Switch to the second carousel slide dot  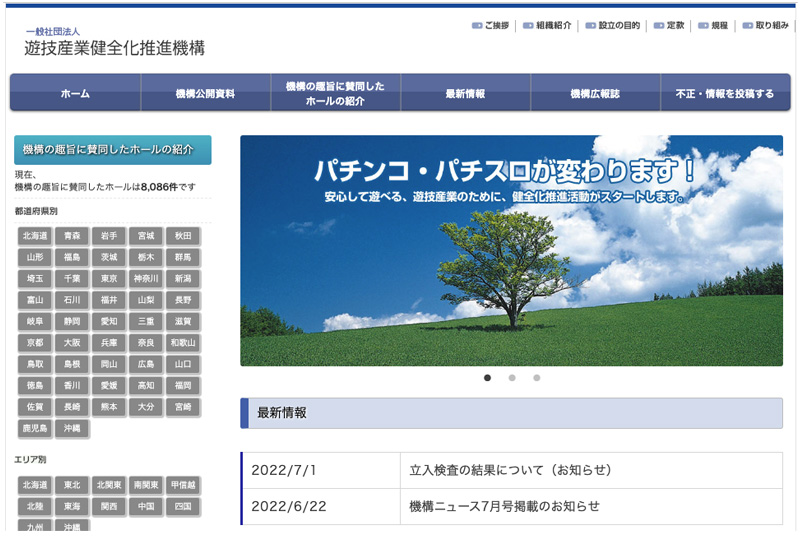point(512,378)
